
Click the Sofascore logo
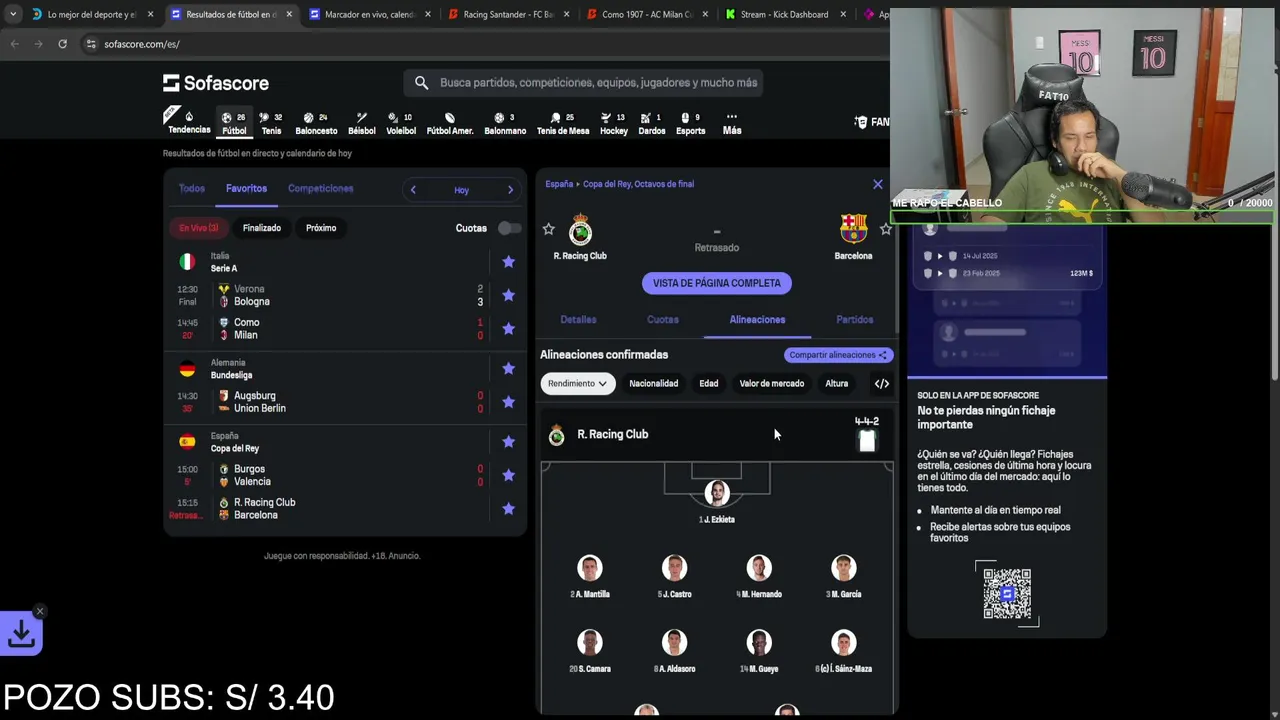coord(216,83)
